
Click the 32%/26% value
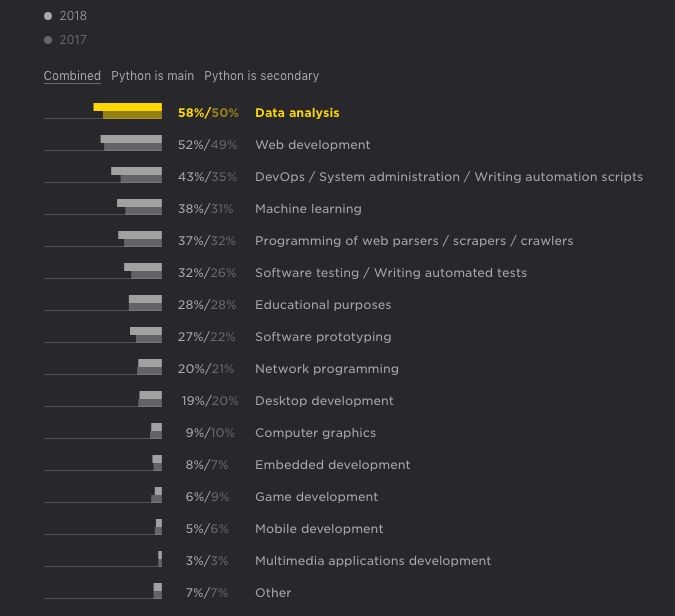click(x=207, y=273)
